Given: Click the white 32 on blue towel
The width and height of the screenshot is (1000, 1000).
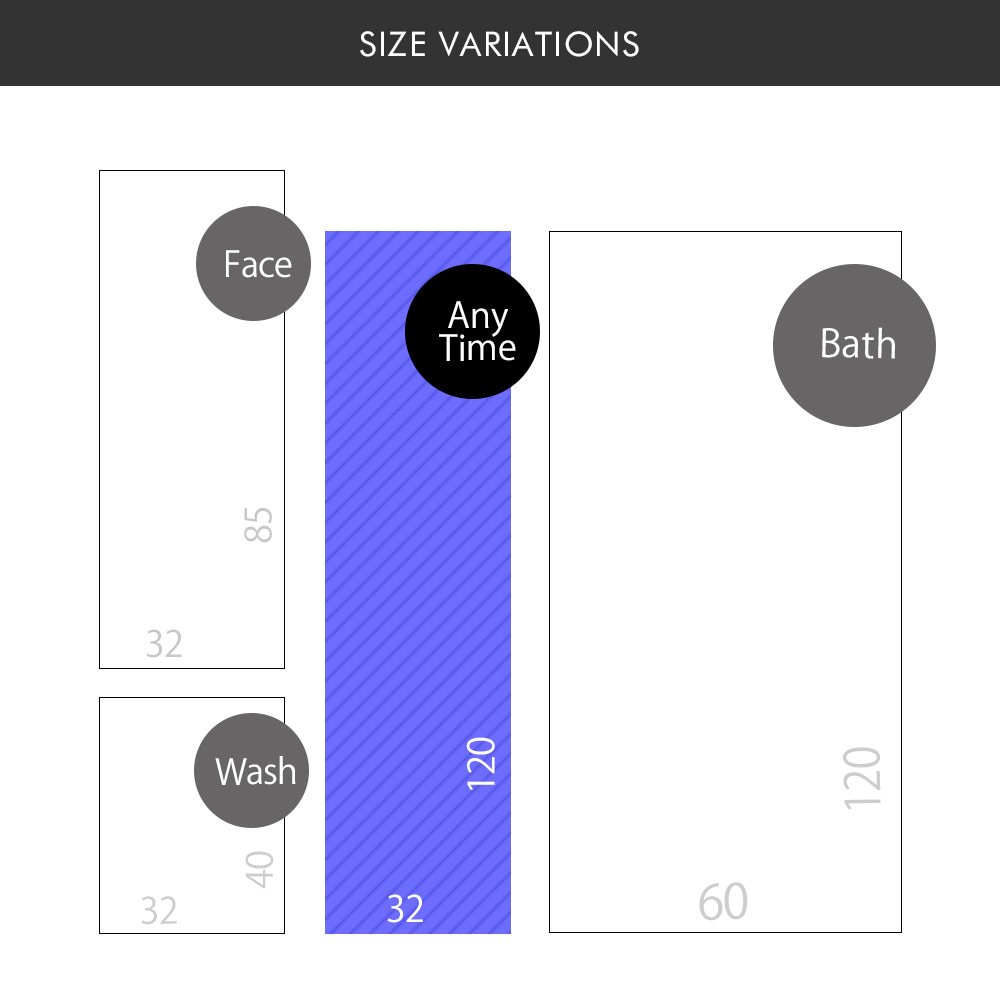Looking at the screenshot, I should point(405,909).
